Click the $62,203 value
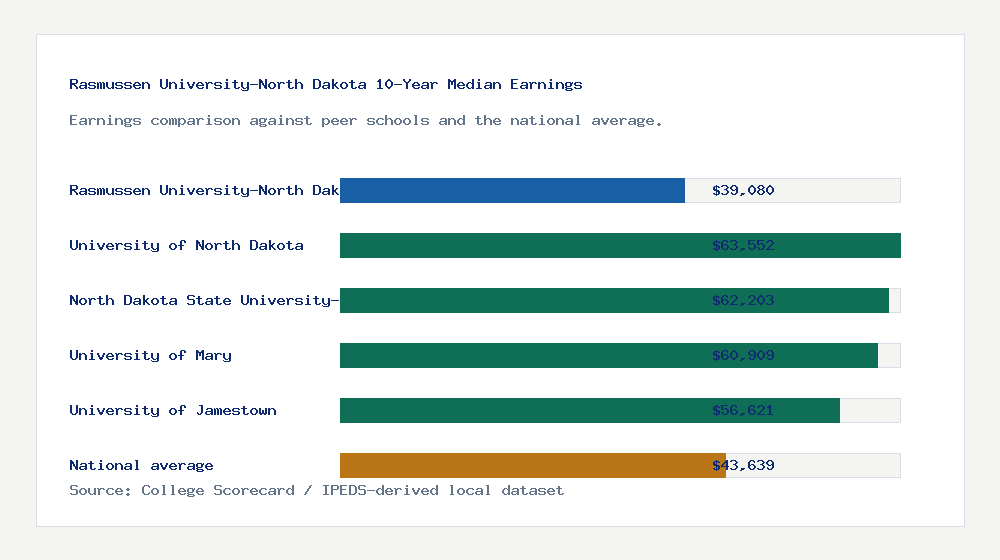The image size is (1000, 560). 743,300
